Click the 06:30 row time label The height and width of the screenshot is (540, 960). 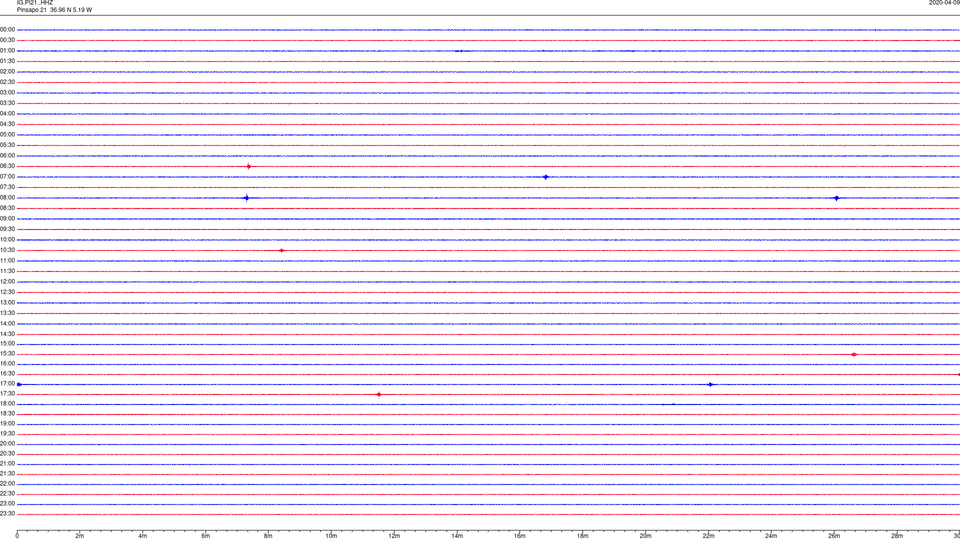(x=7, y=167)
